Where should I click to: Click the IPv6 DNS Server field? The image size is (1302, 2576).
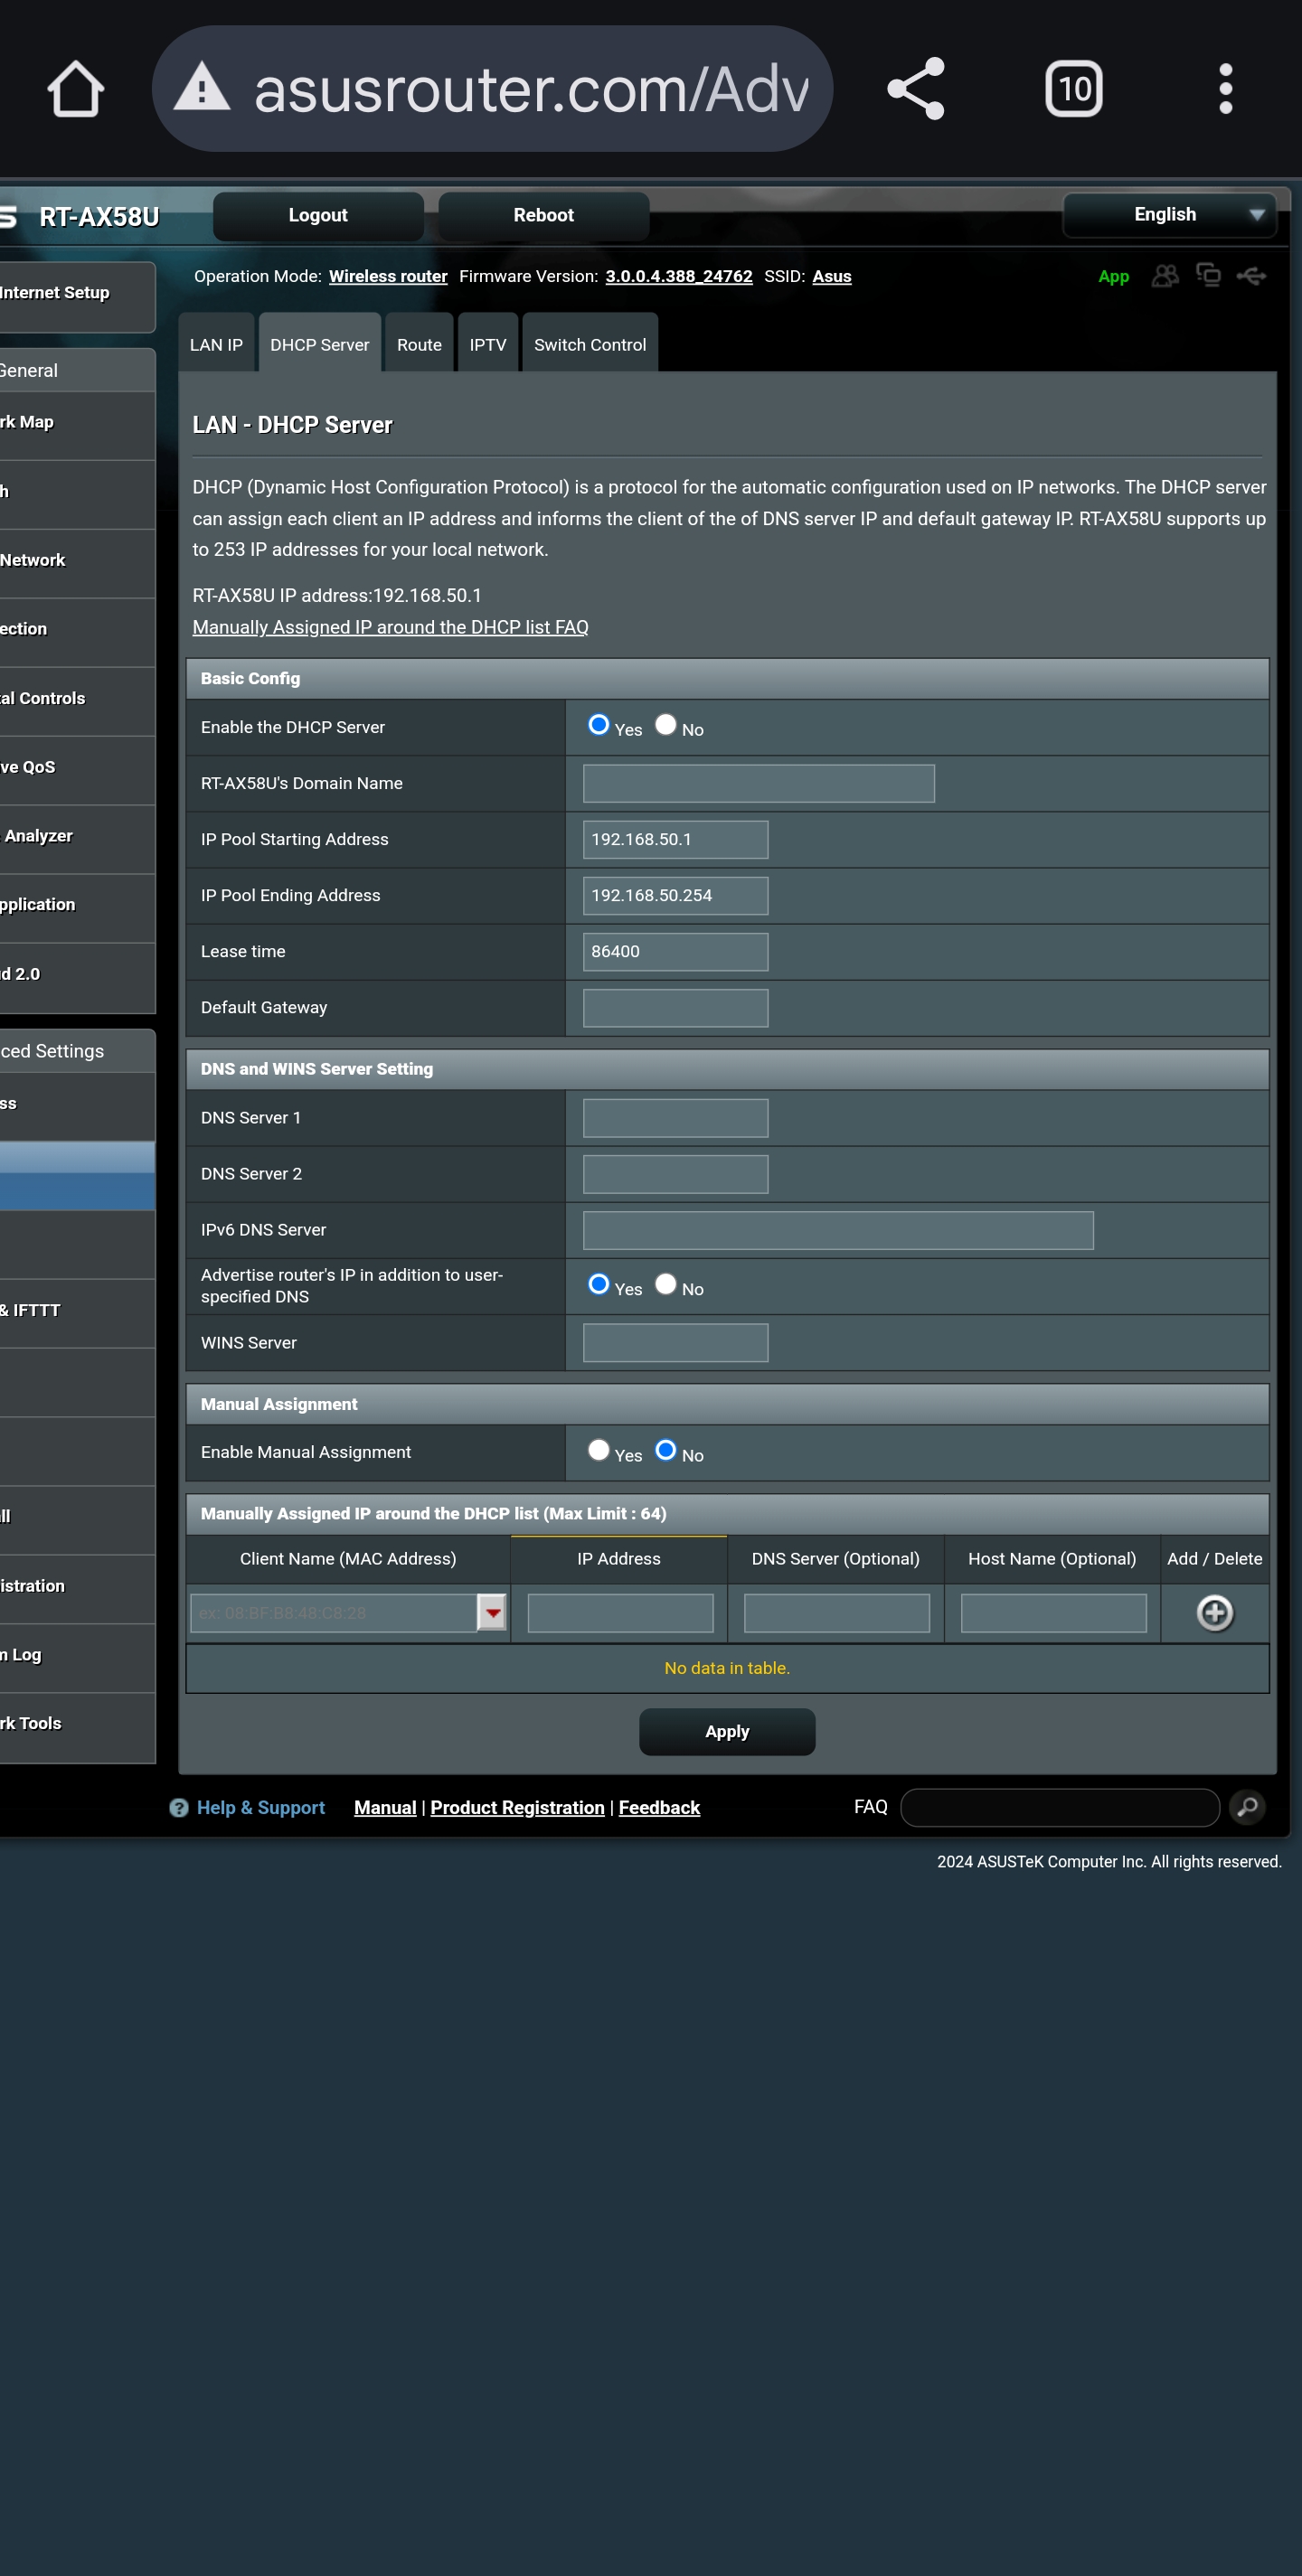point(838,1229)
